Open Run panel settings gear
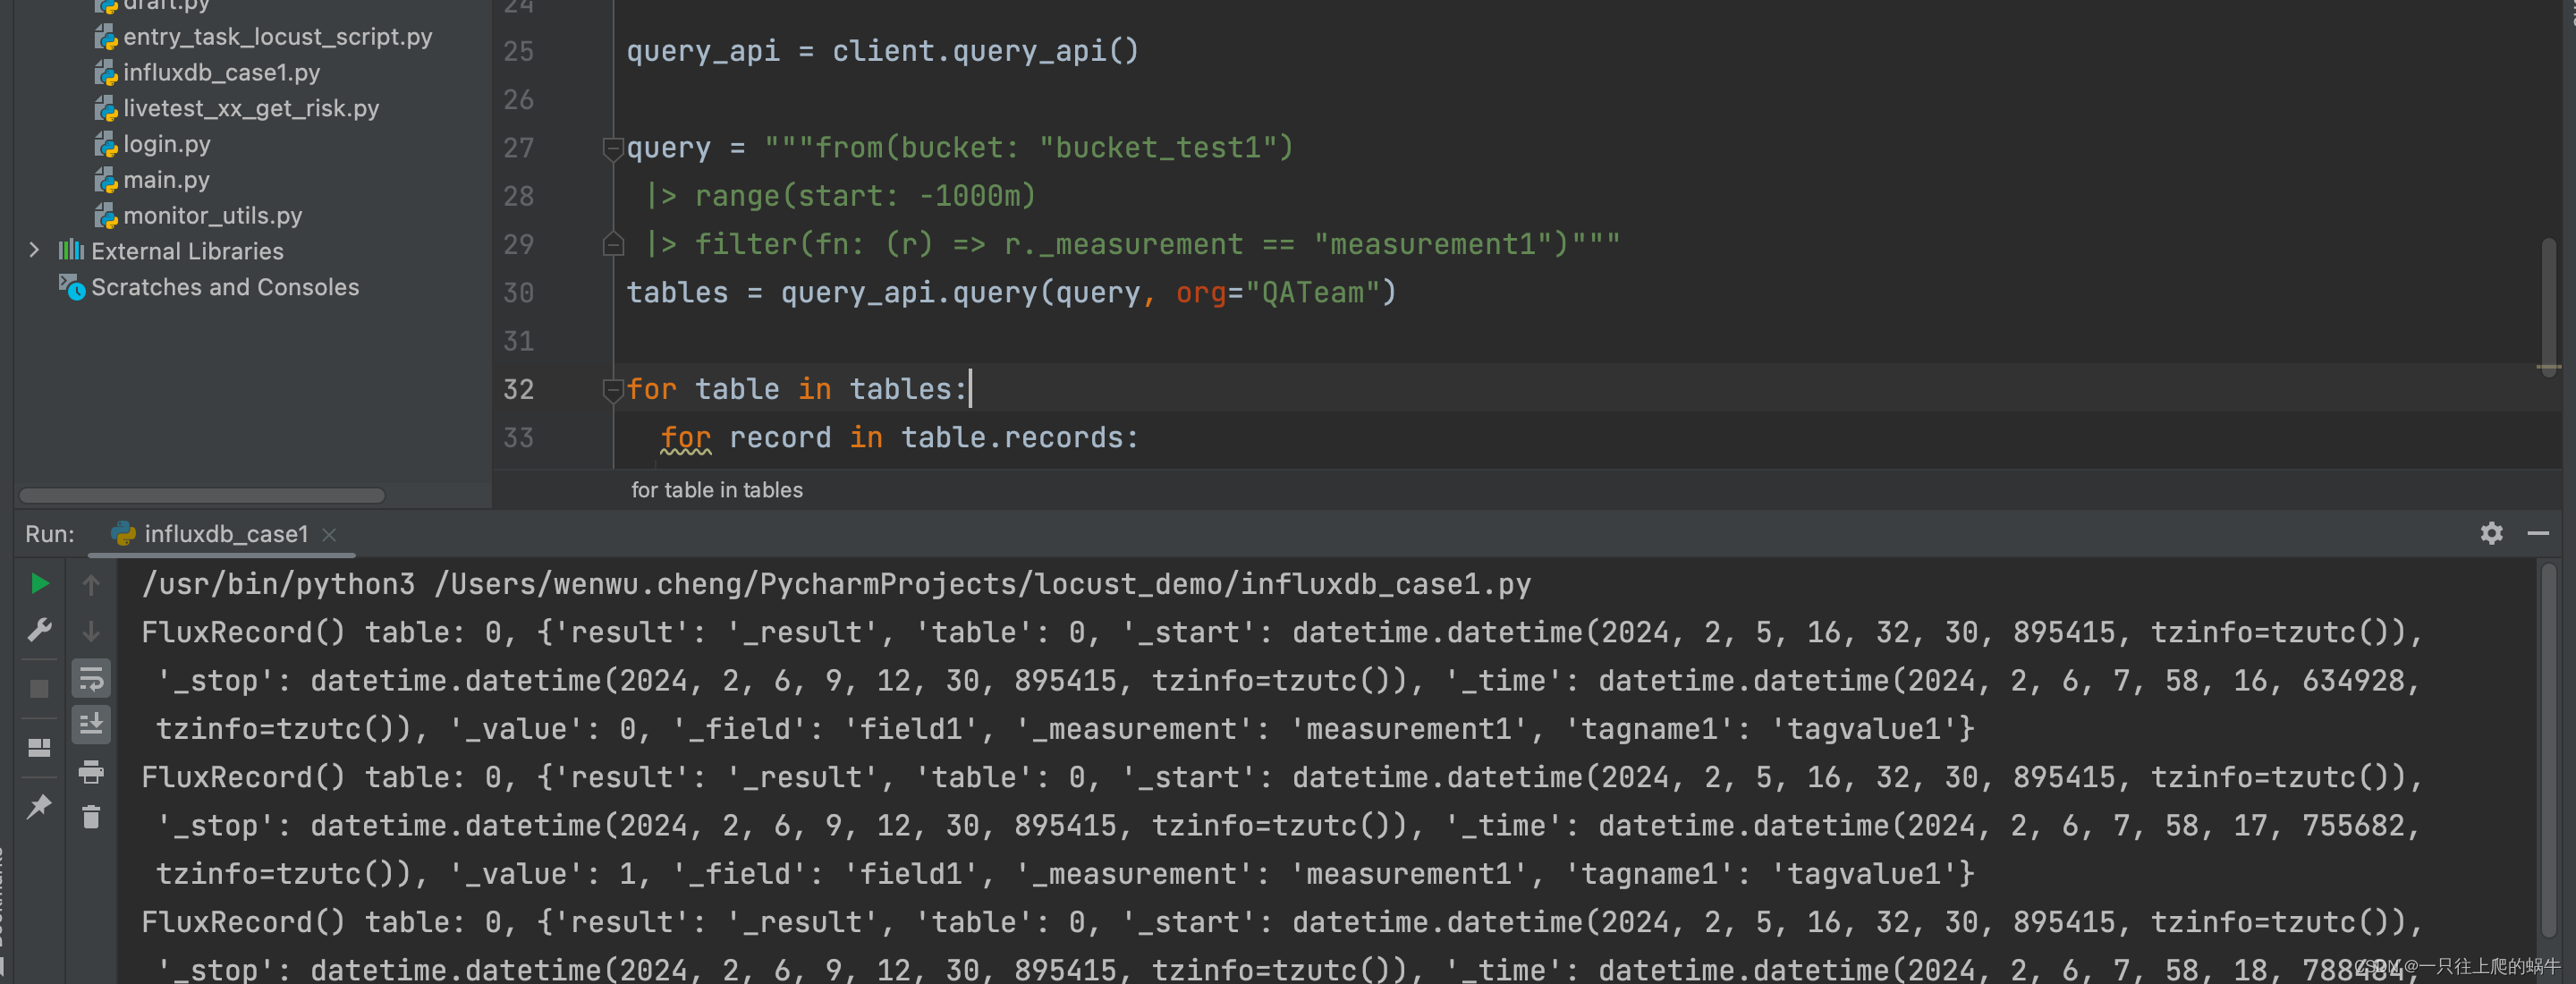 click(x=2491, y=533)
